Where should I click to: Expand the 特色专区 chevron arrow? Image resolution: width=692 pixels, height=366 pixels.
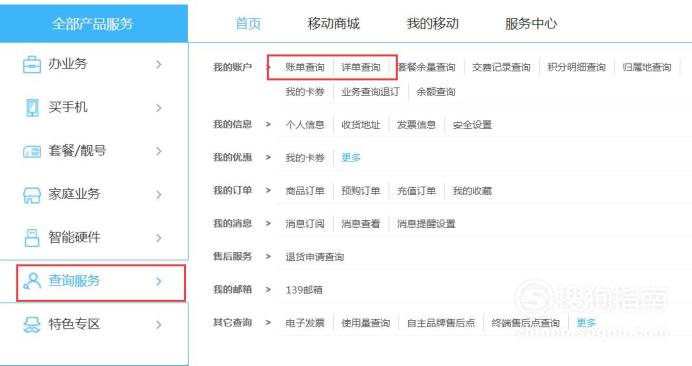tap(159, 324)
